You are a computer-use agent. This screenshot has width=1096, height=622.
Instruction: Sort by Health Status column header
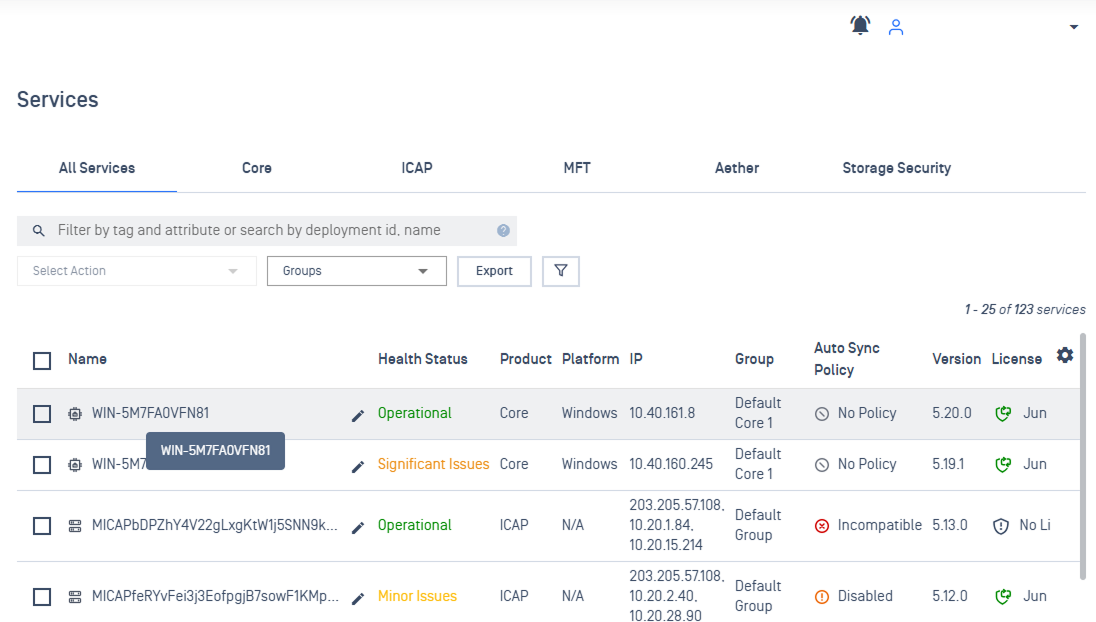pos(423,359)
